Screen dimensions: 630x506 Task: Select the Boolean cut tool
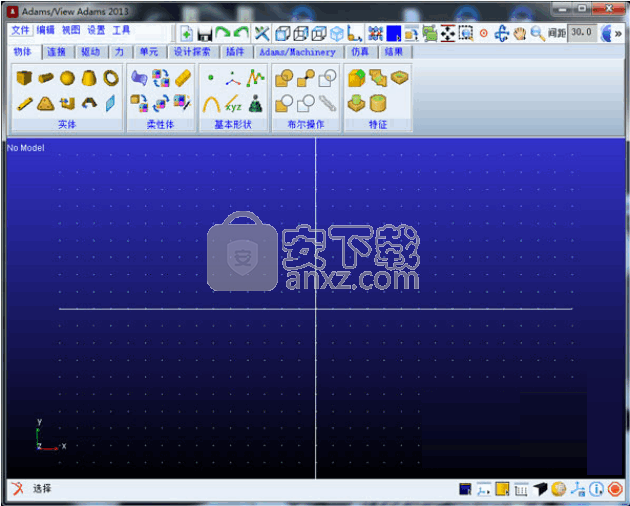(284, 104)
